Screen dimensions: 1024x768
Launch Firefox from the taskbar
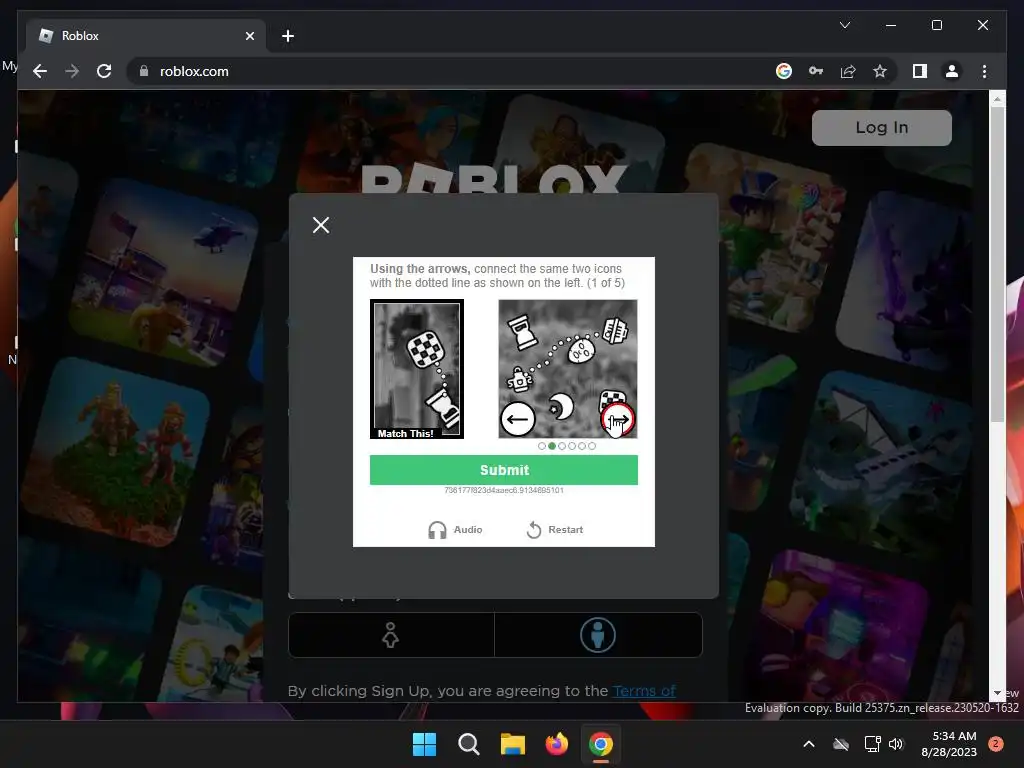coord(556,744)
